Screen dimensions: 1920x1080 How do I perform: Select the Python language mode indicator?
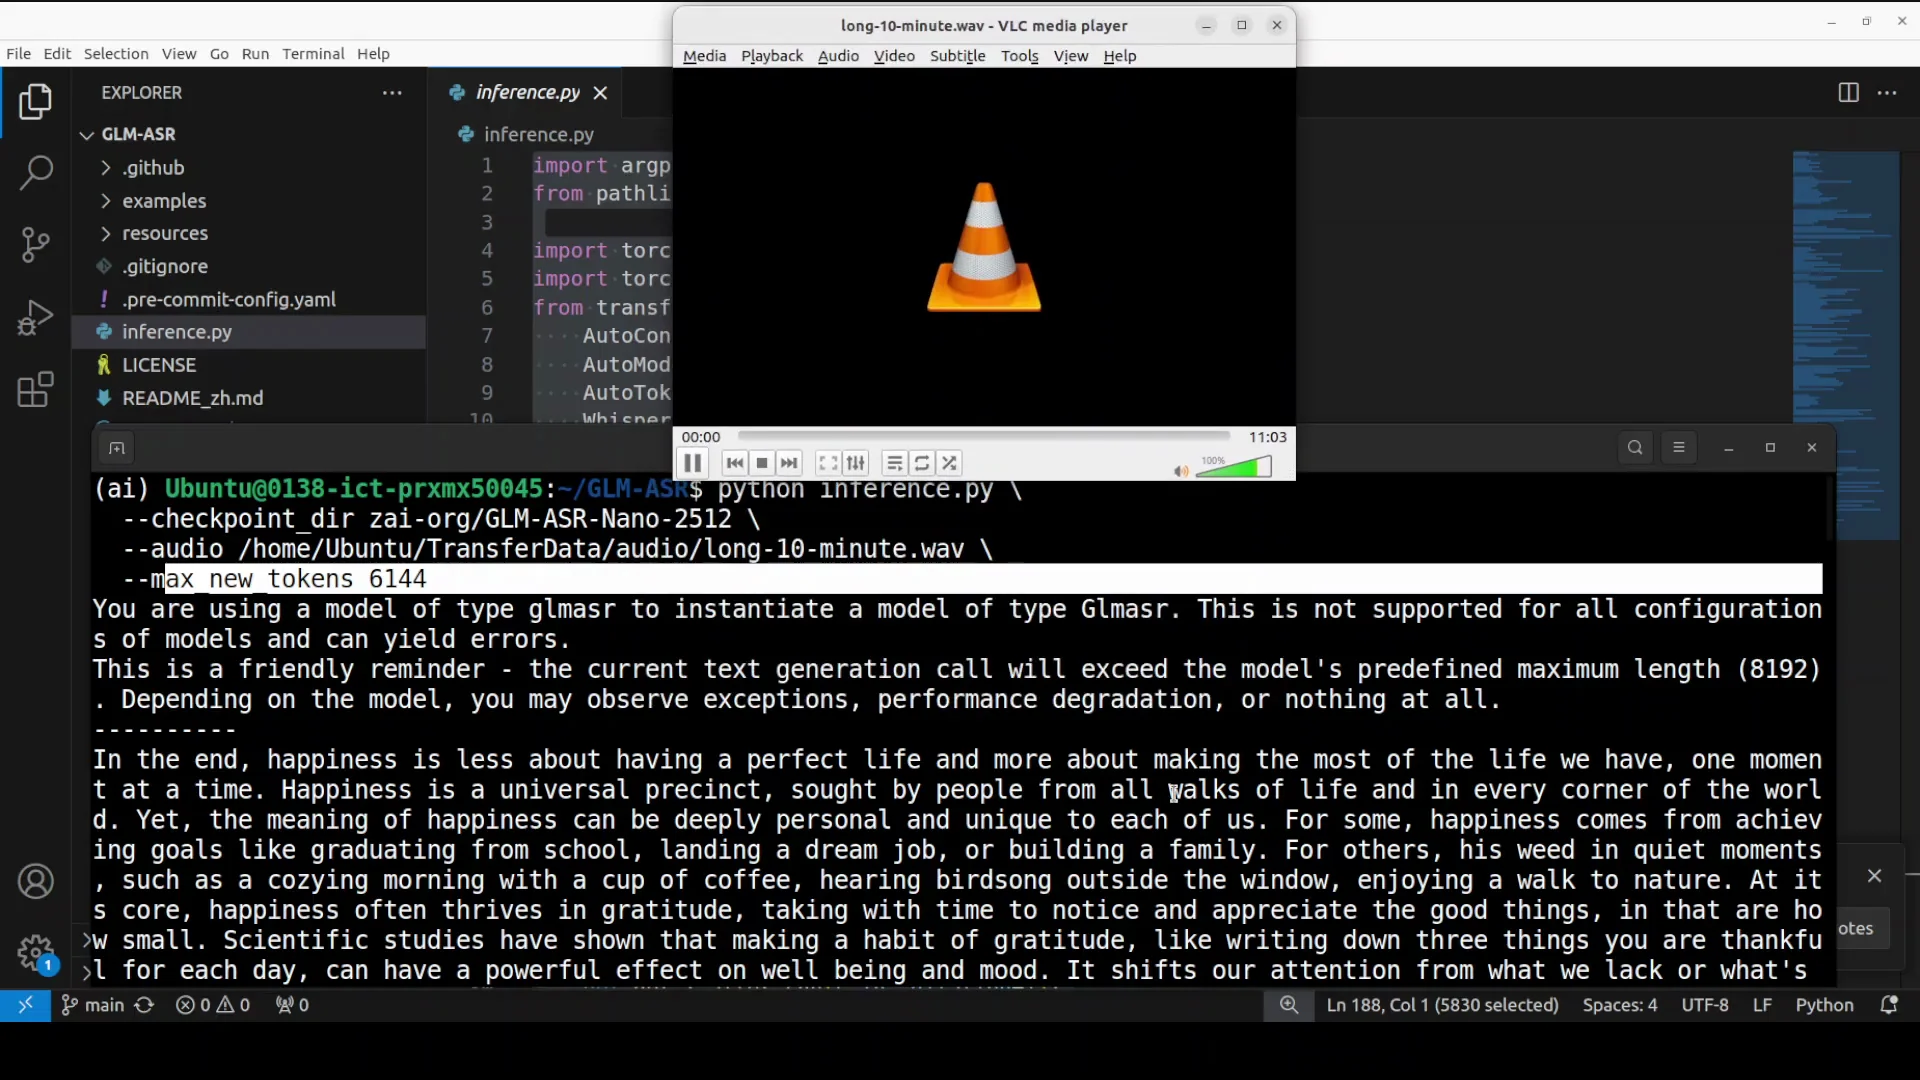1827,1005
